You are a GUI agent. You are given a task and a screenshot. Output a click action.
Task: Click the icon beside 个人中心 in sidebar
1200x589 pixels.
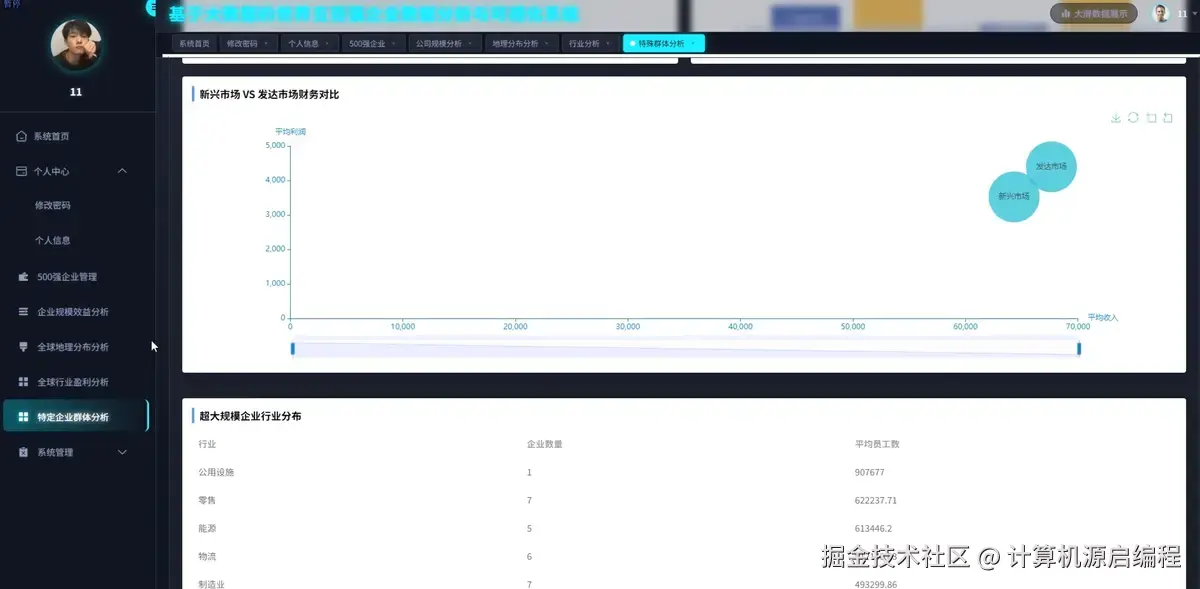coord(22,171)
